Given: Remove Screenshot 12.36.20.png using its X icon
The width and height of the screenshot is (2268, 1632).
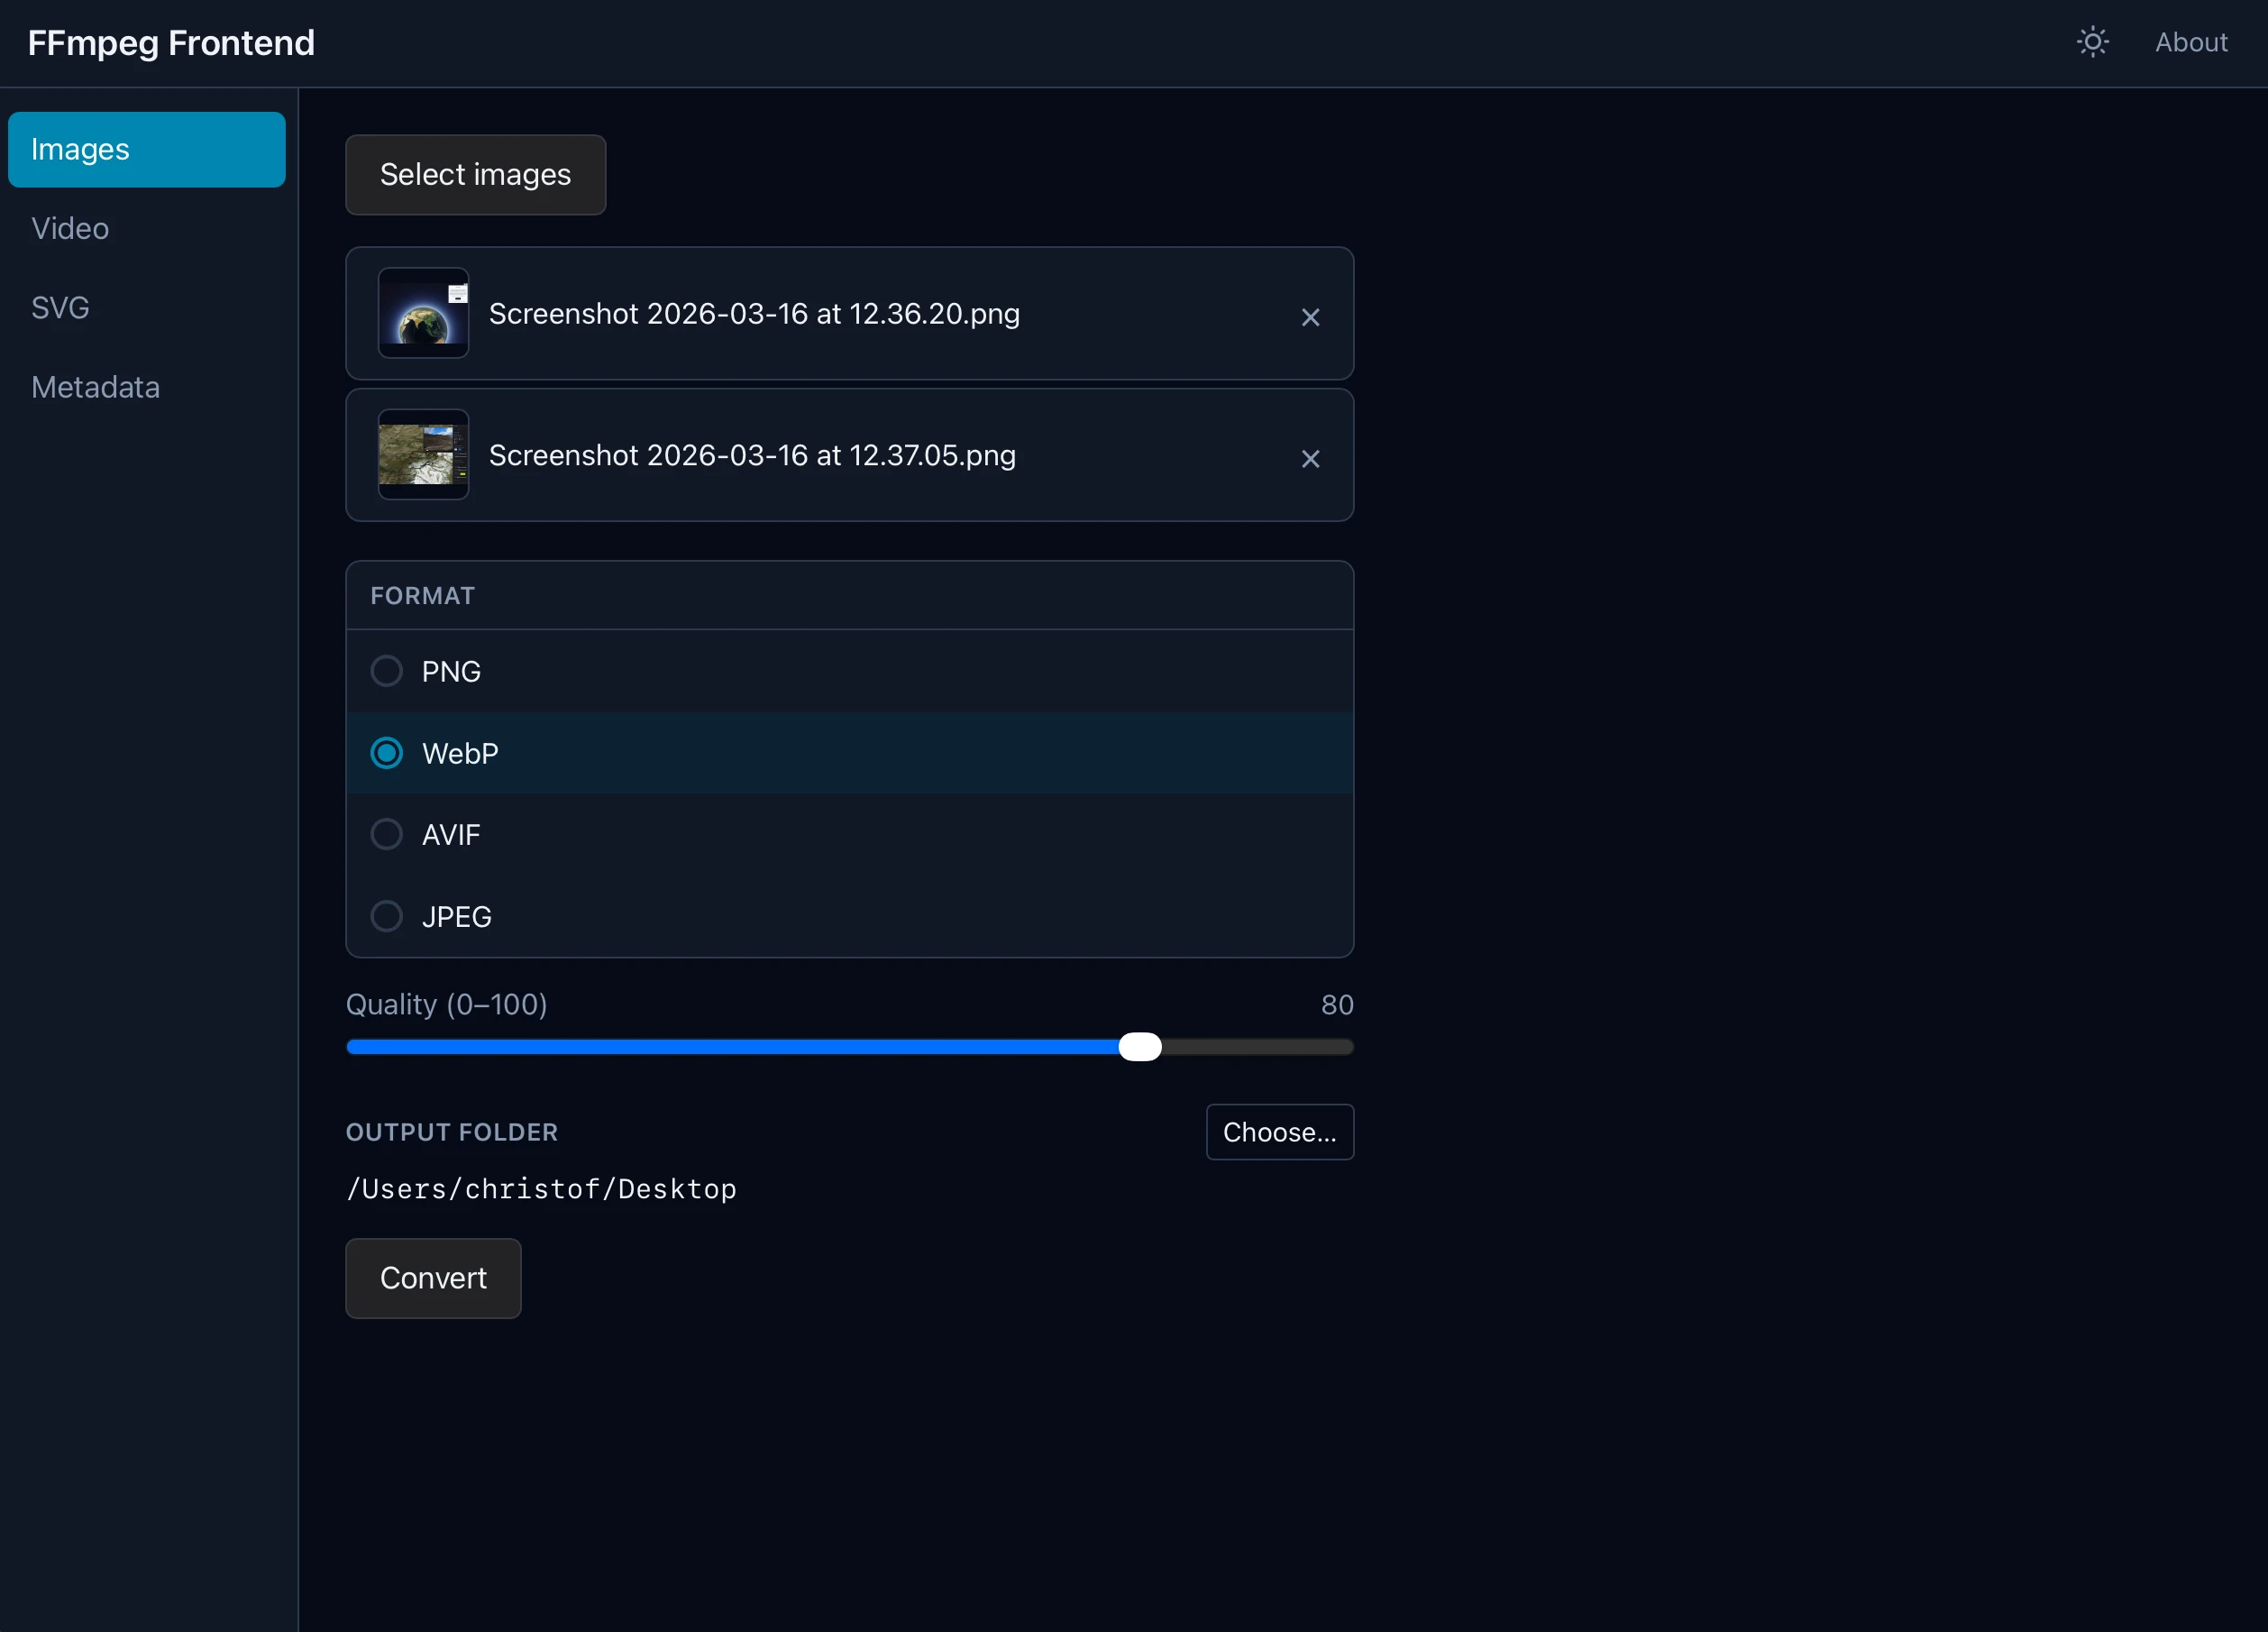Looking at the screenshot, I should coord(1310,317).
